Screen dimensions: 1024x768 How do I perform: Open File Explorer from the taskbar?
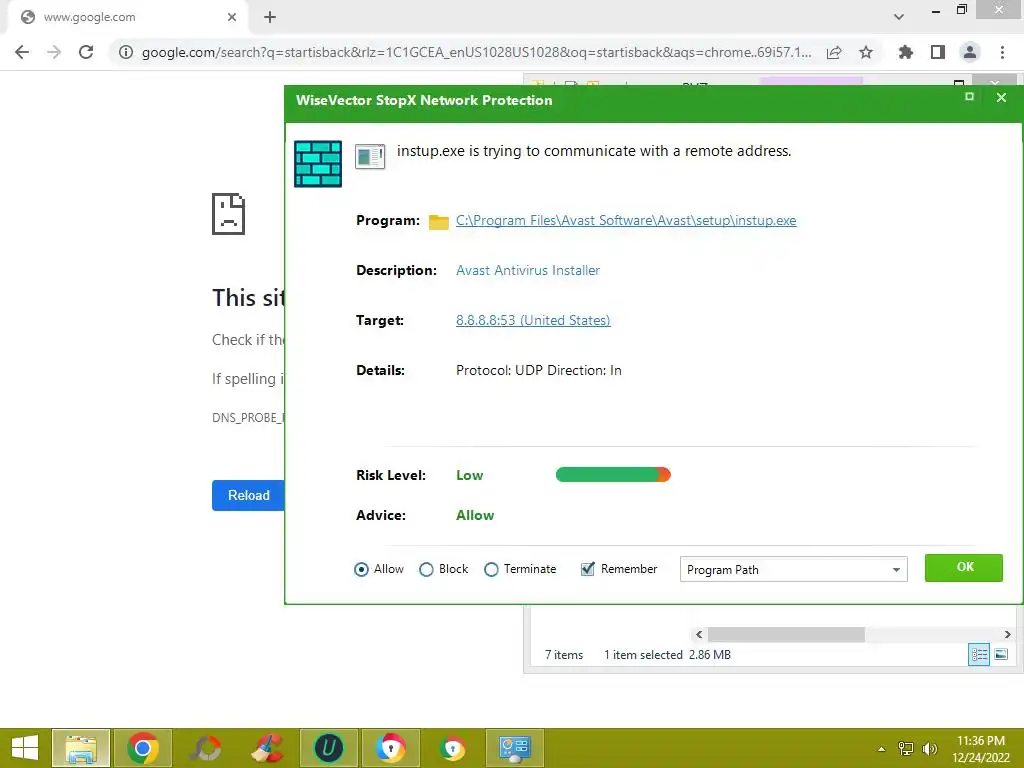pyautogui.click(x=81, y=748)
